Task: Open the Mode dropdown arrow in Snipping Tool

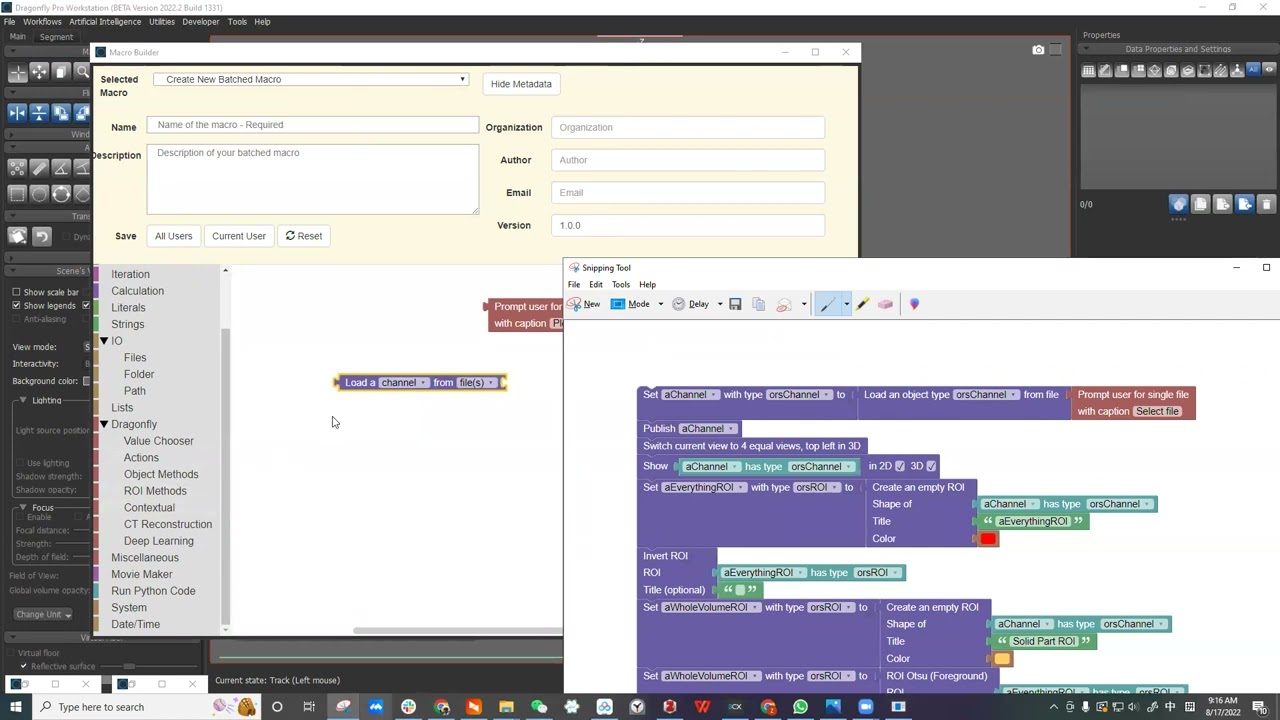Action: point(660,304)
